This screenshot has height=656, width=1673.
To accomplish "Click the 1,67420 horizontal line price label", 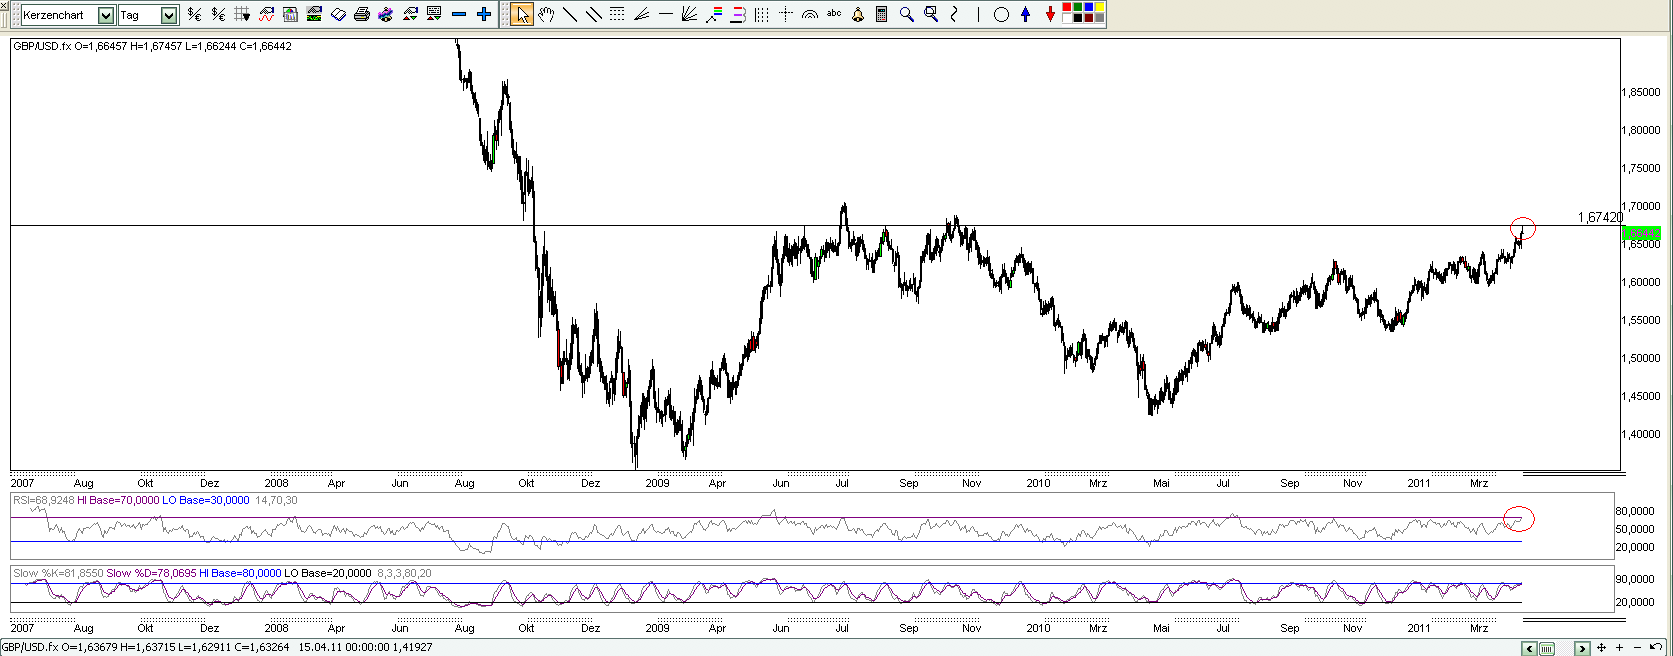I will pyautogui.click(x=1600, y=217).
